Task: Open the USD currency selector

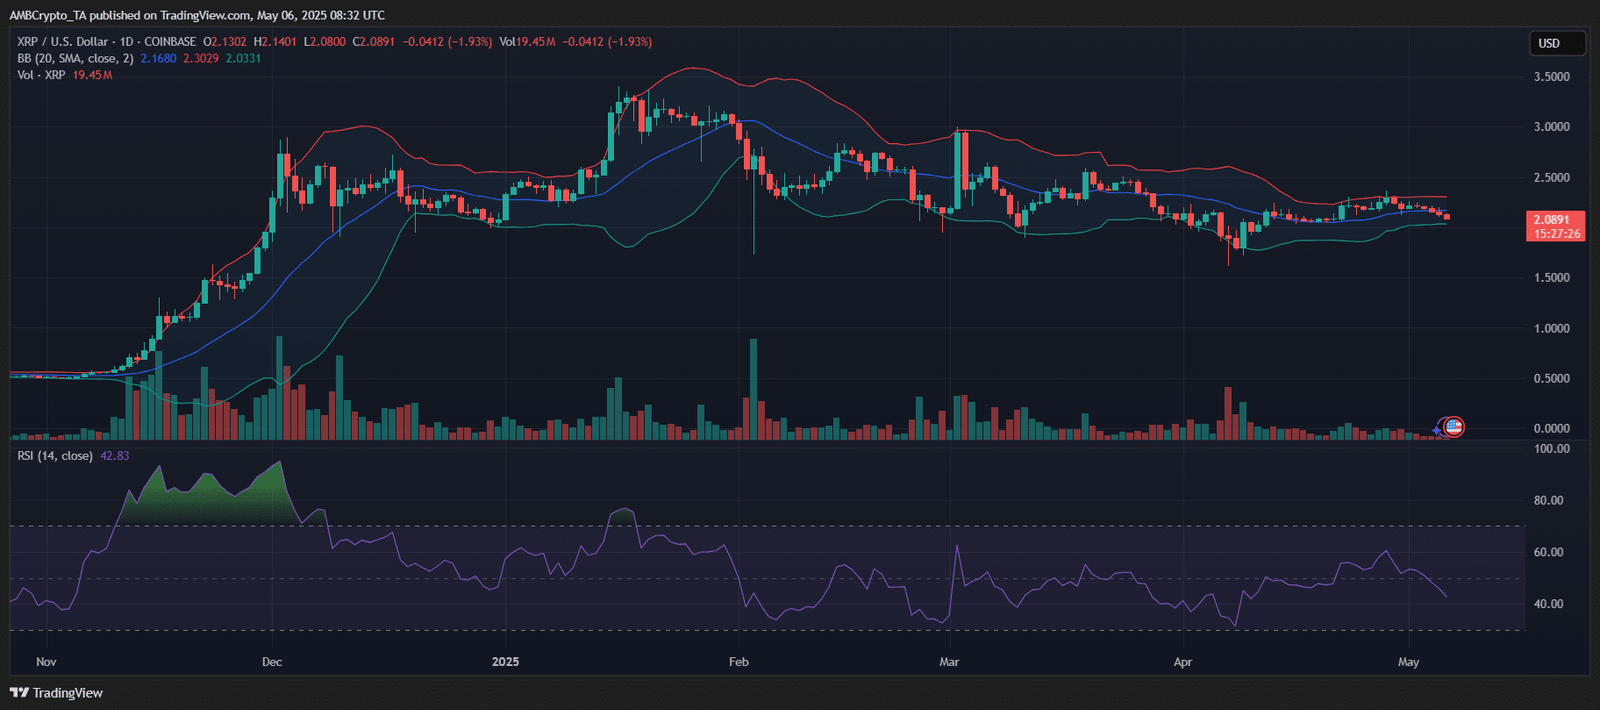Action: (x=1557, y=43)
